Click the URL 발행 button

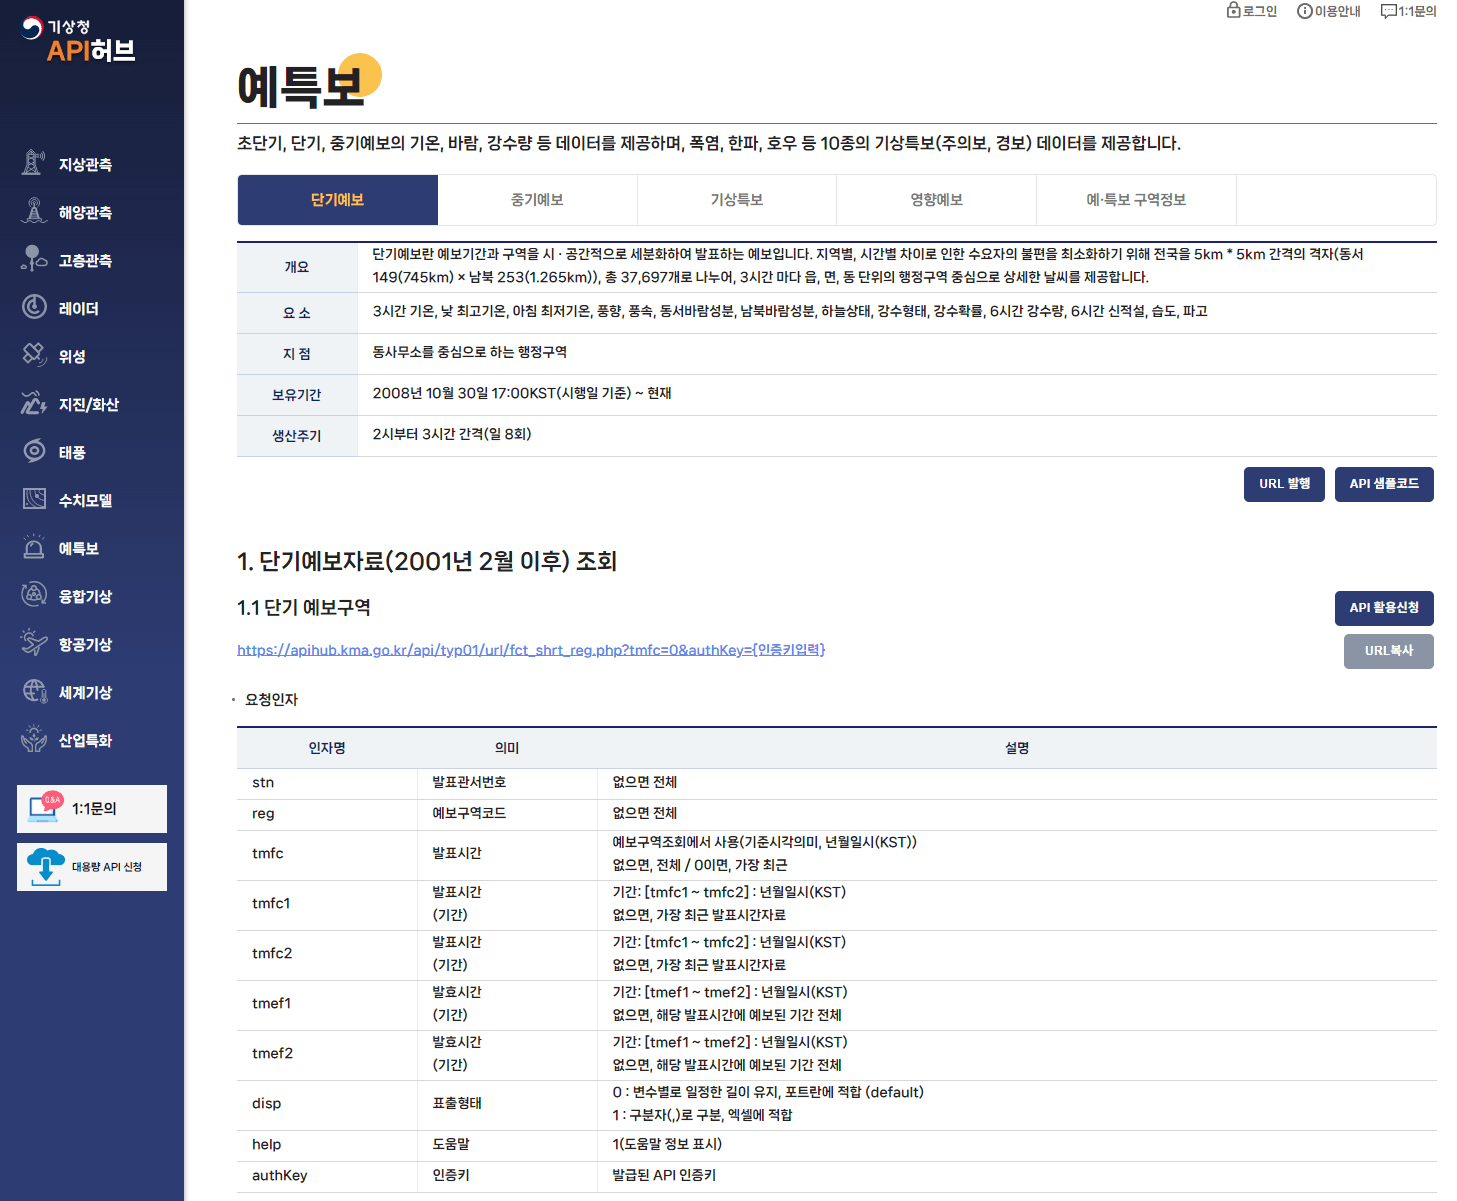(x=1285, y=484)
